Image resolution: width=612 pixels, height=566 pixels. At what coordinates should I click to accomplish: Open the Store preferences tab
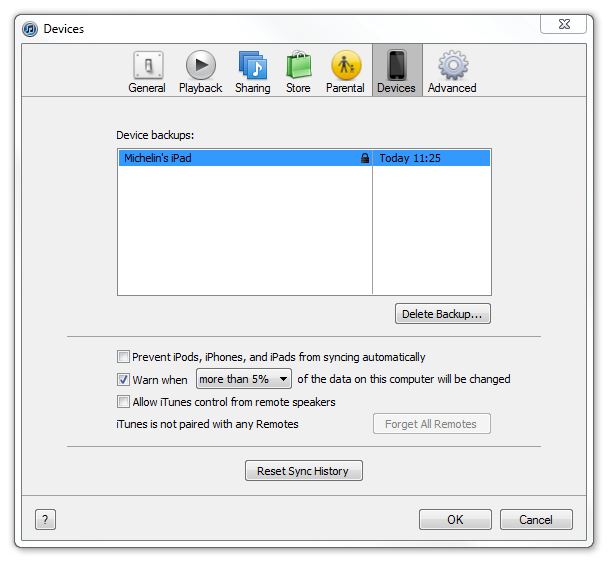[298, 72]
